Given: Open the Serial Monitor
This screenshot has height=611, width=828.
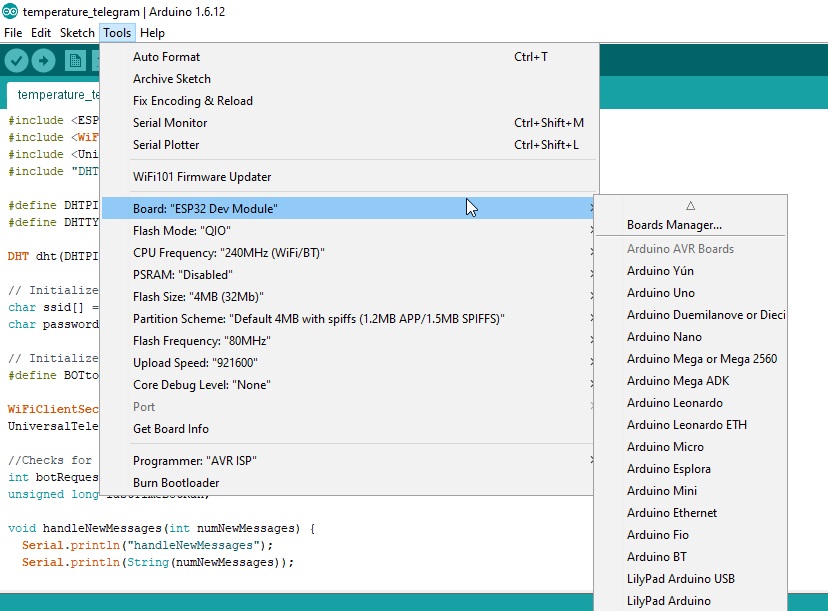Looking at the screenshot, I should tap(350, 123).
